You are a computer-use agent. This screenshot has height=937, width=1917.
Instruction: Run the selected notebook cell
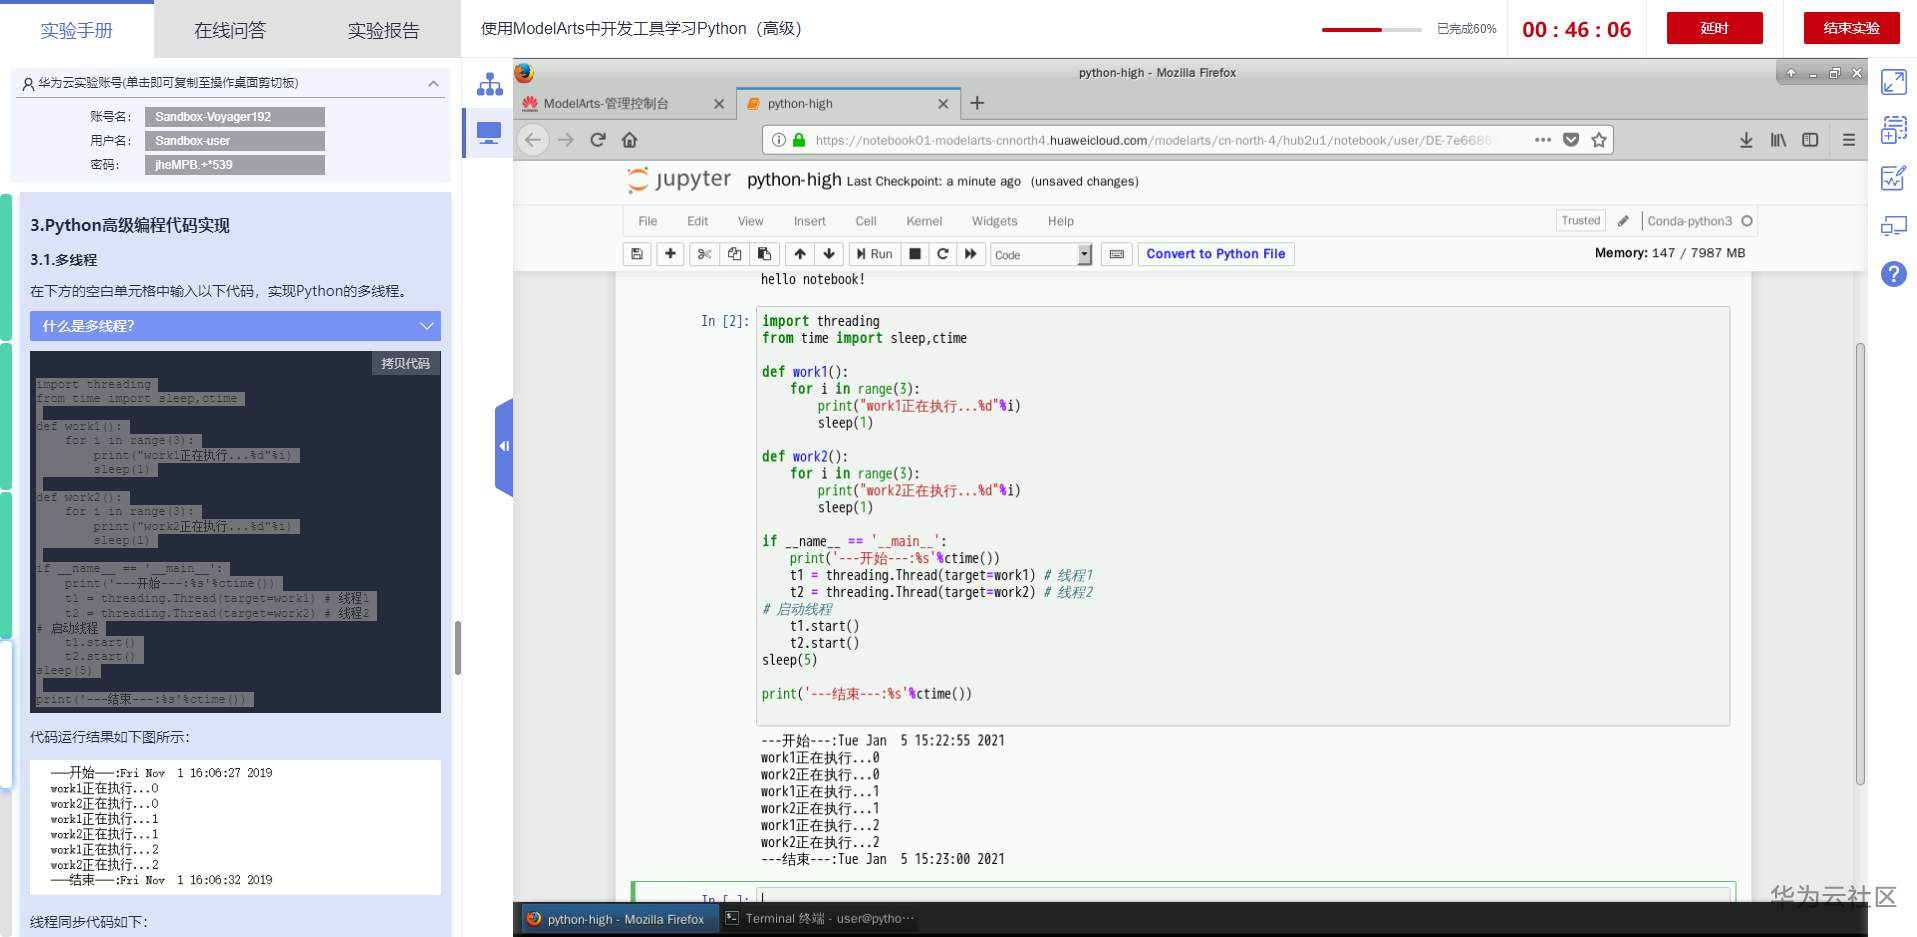pos(873,254)
